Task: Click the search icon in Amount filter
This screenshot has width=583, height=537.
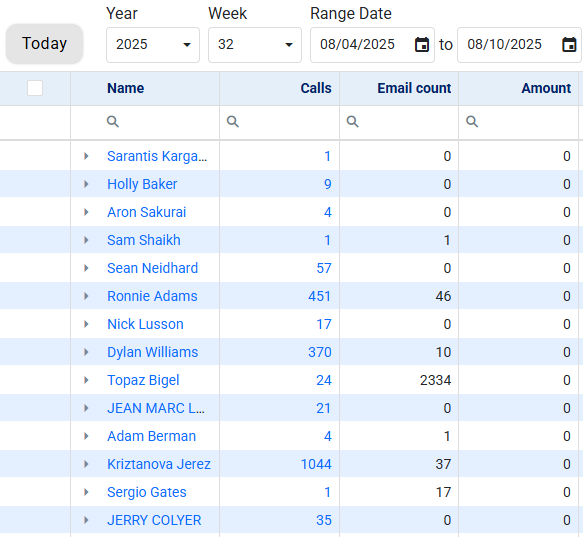Action: point(472,121)
